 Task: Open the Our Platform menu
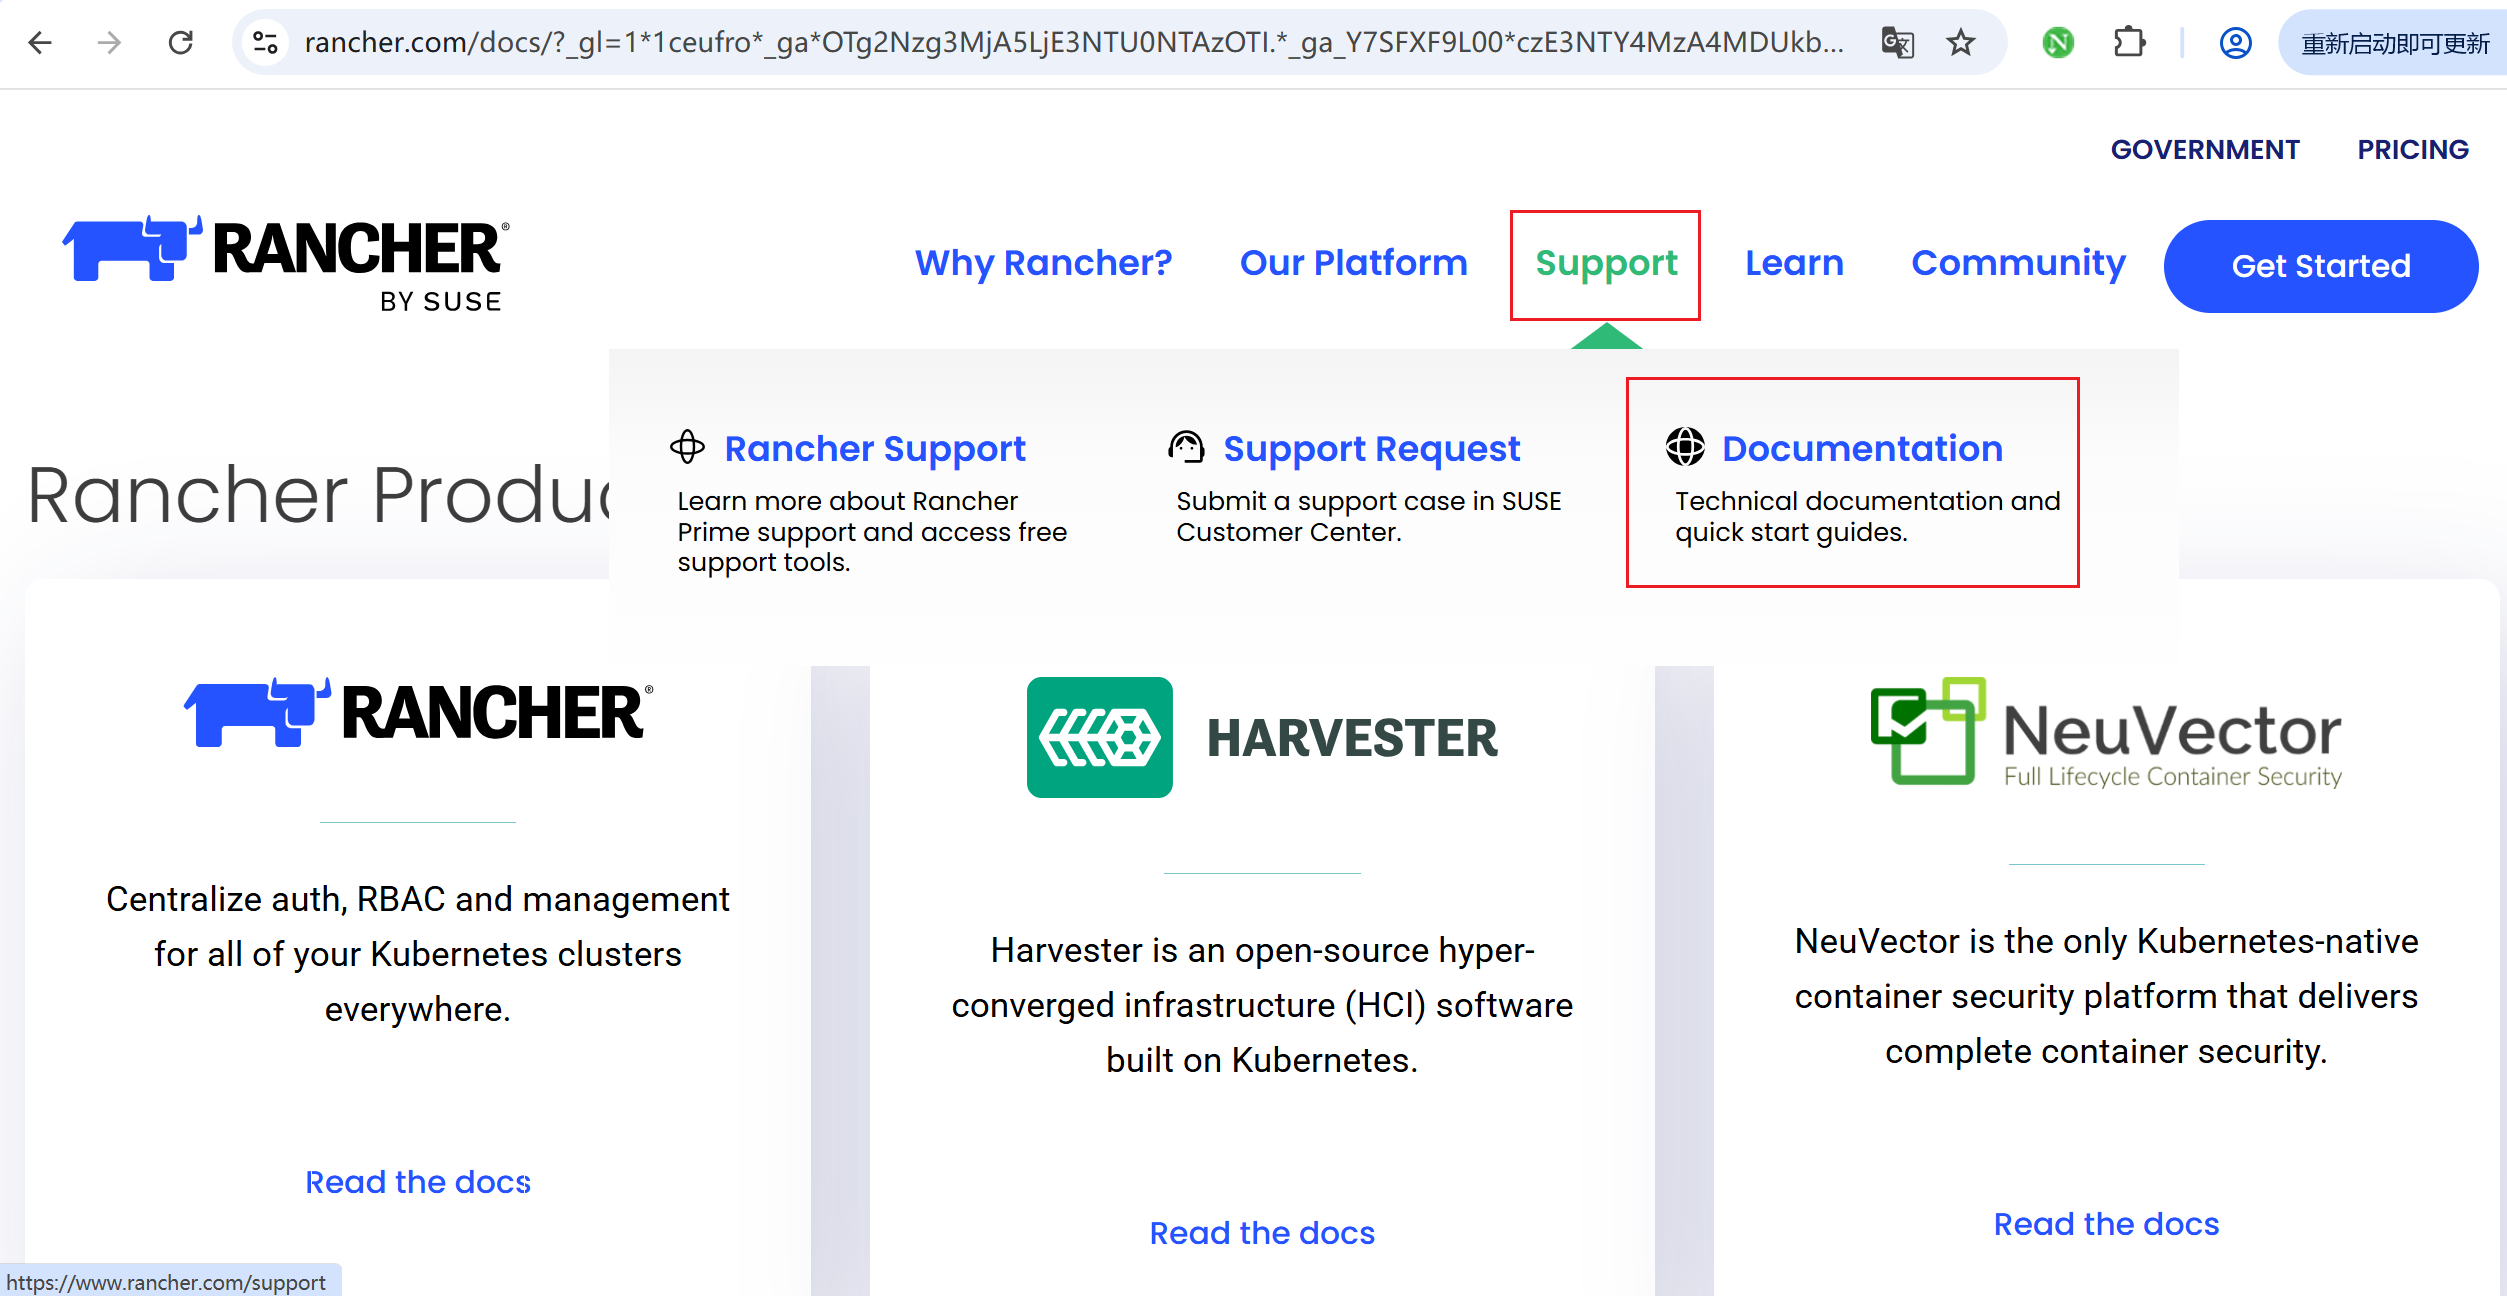[1354, 263]
